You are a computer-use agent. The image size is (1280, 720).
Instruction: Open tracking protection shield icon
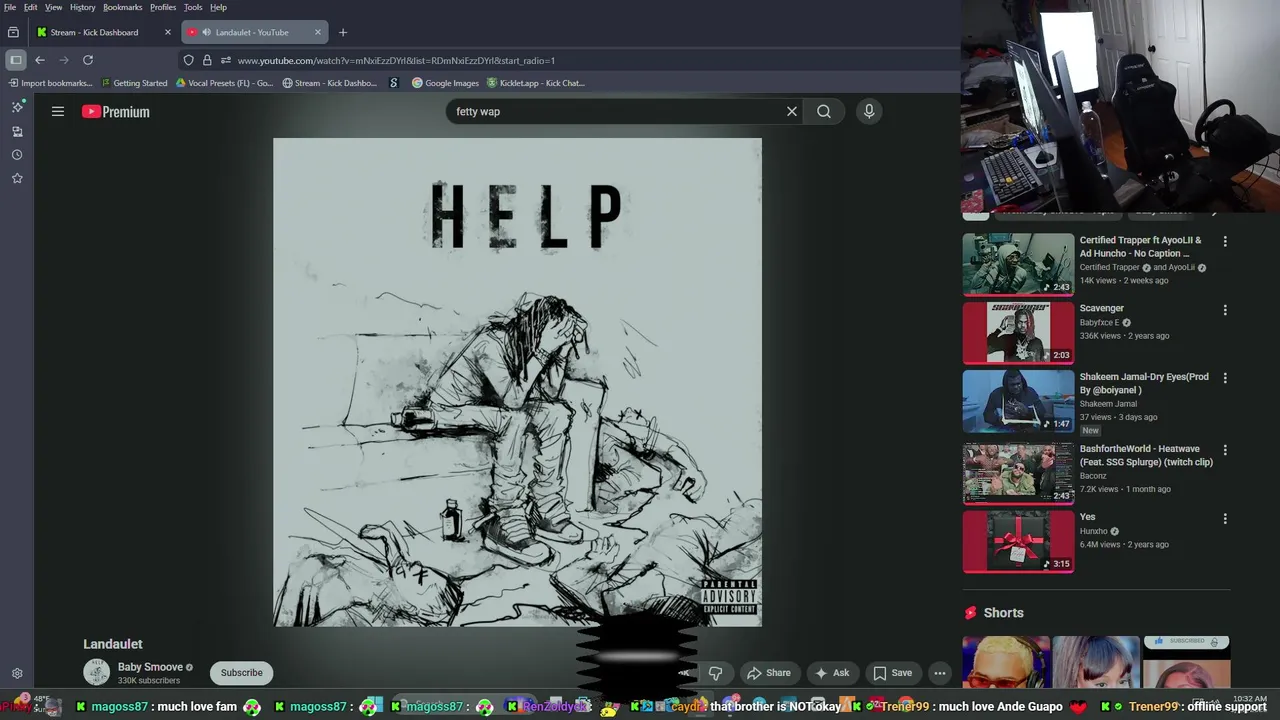coord(188,60)
